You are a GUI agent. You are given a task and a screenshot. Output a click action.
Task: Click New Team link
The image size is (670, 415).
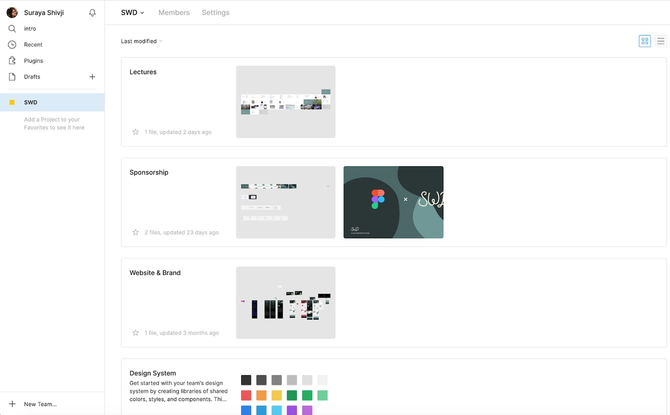click(x=40, y=404)
